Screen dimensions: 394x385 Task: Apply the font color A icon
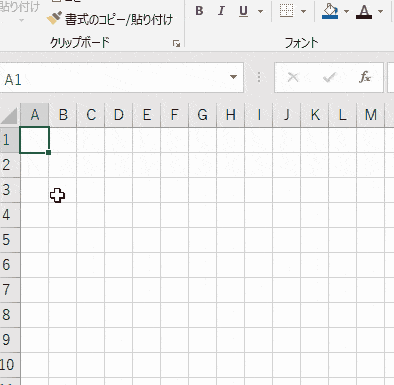point(364,11)
